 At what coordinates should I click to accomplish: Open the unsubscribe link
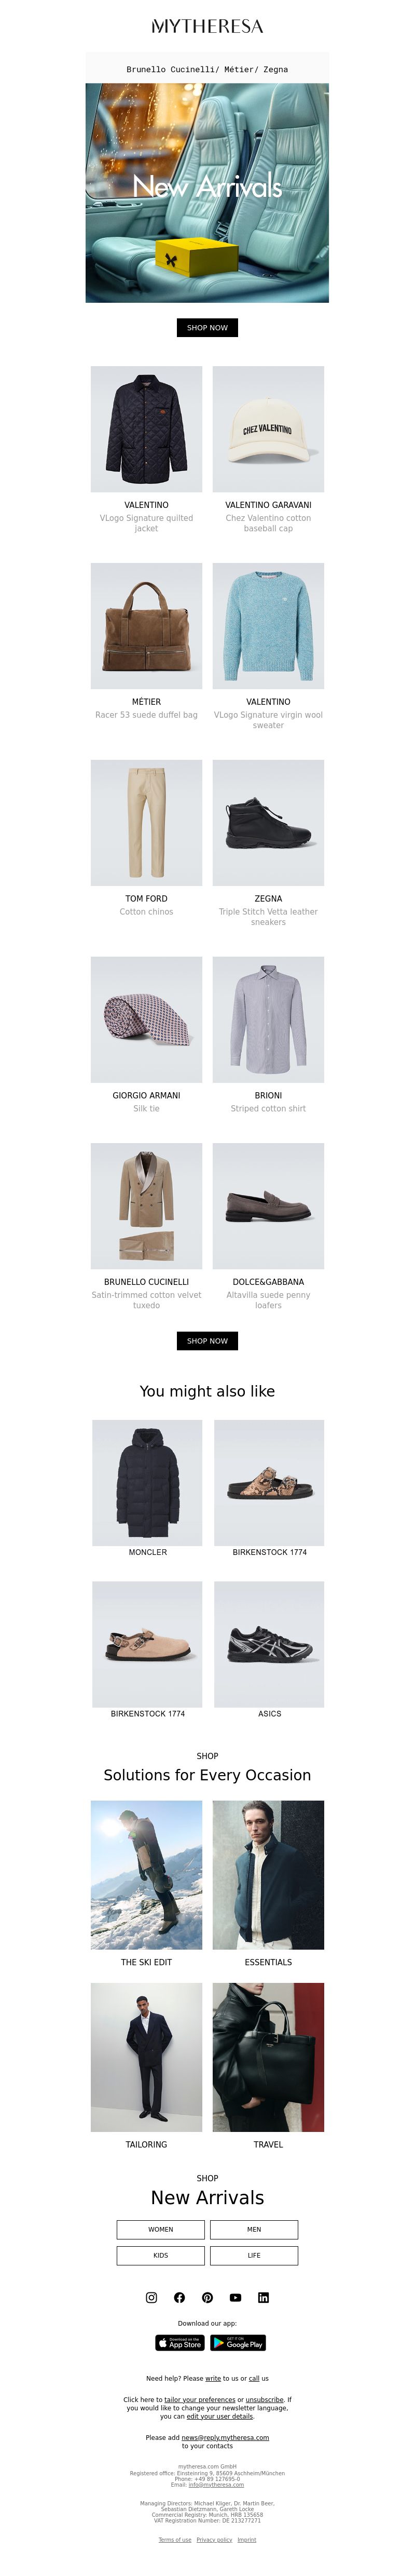point(265,2399)
